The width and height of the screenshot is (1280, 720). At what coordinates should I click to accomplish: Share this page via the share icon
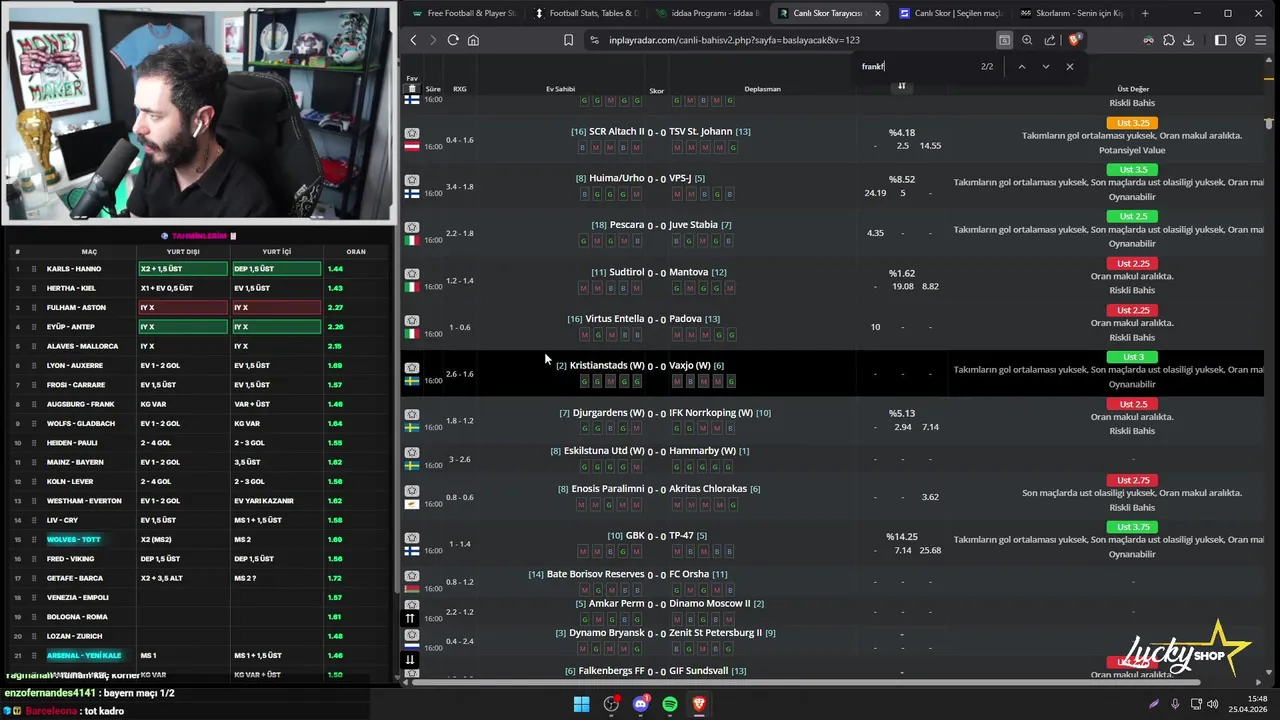(1050, 40)
